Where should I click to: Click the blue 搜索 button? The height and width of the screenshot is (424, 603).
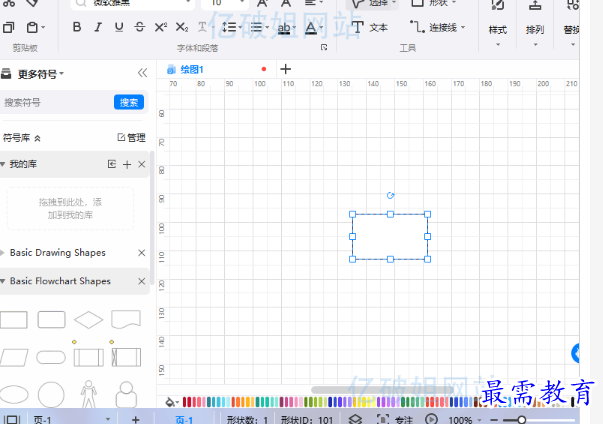(129, 102)
